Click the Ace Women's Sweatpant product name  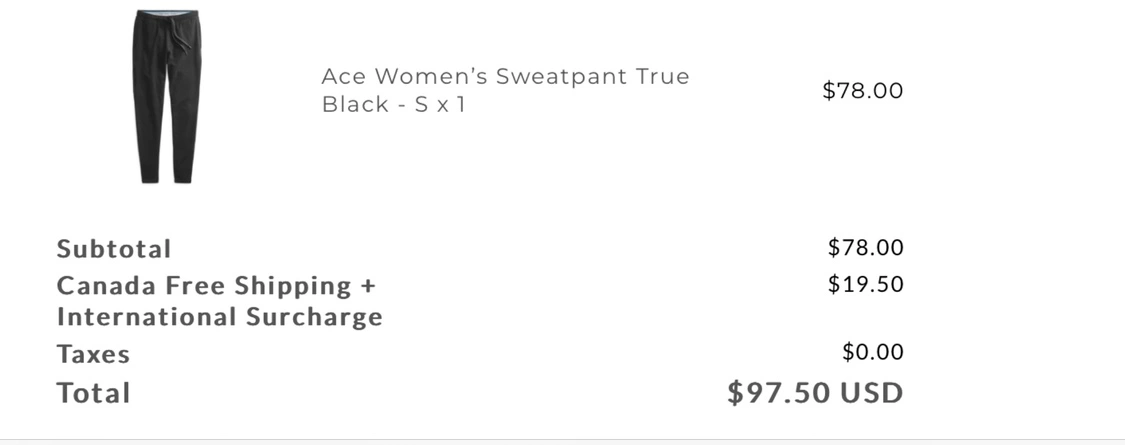coord(505,90)
